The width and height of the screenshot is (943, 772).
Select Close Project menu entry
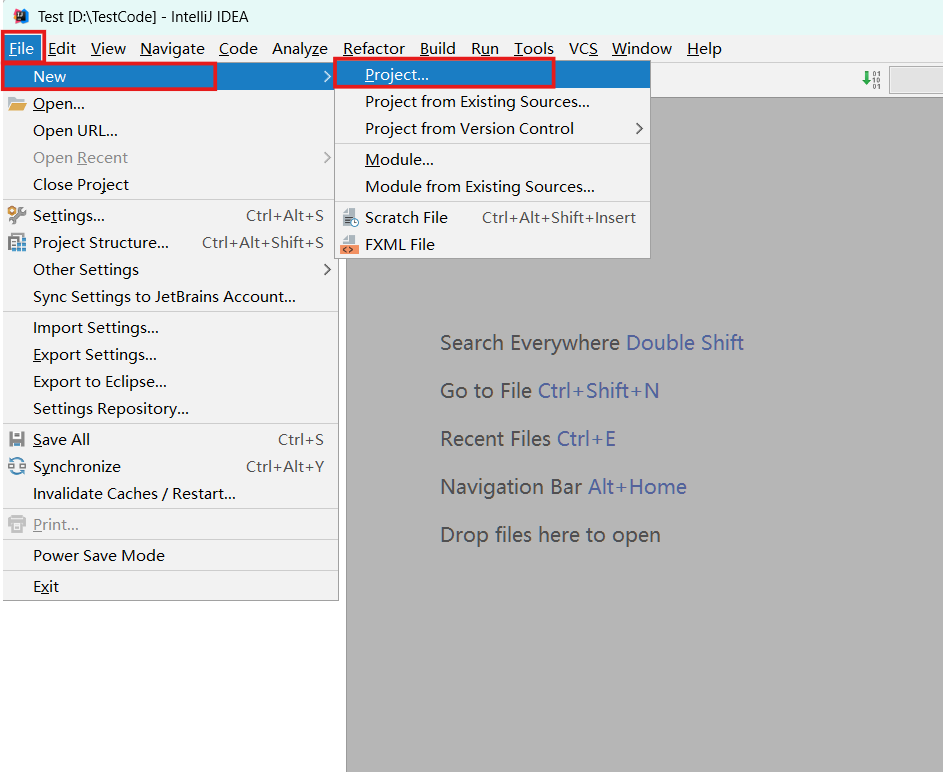click(170, 185)
